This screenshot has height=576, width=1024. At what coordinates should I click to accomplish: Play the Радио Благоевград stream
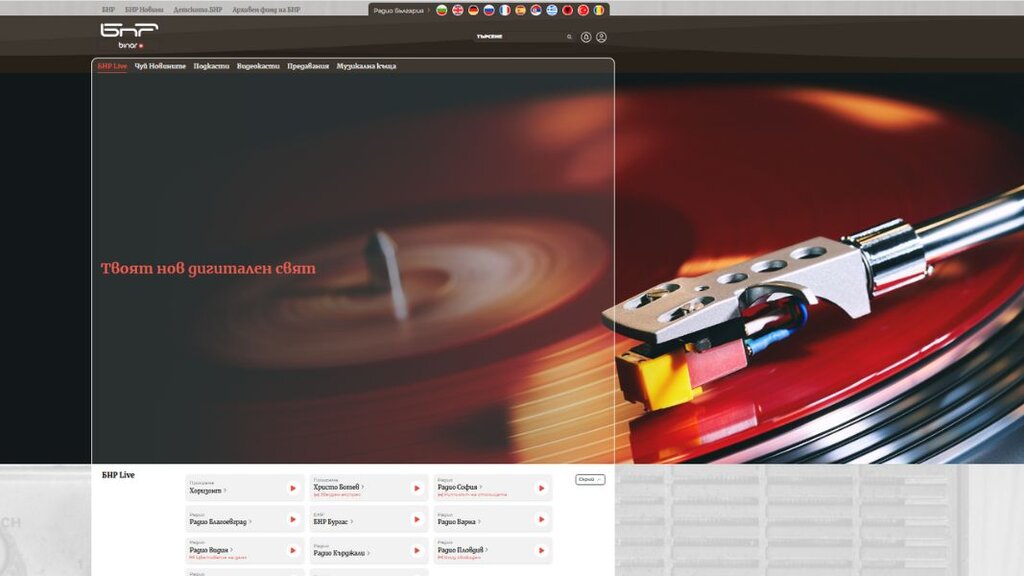(293, 520)
